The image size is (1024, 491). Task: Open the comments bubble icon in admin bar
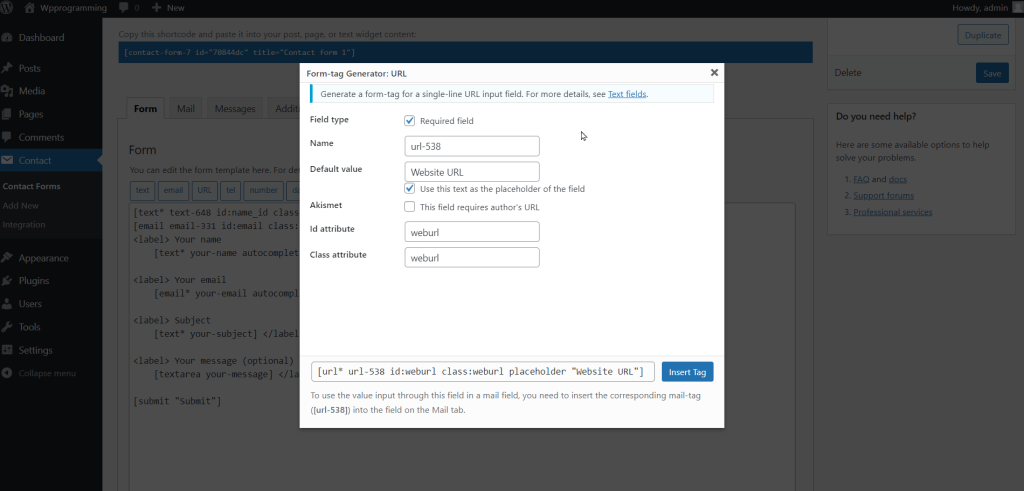click(123, 8)
